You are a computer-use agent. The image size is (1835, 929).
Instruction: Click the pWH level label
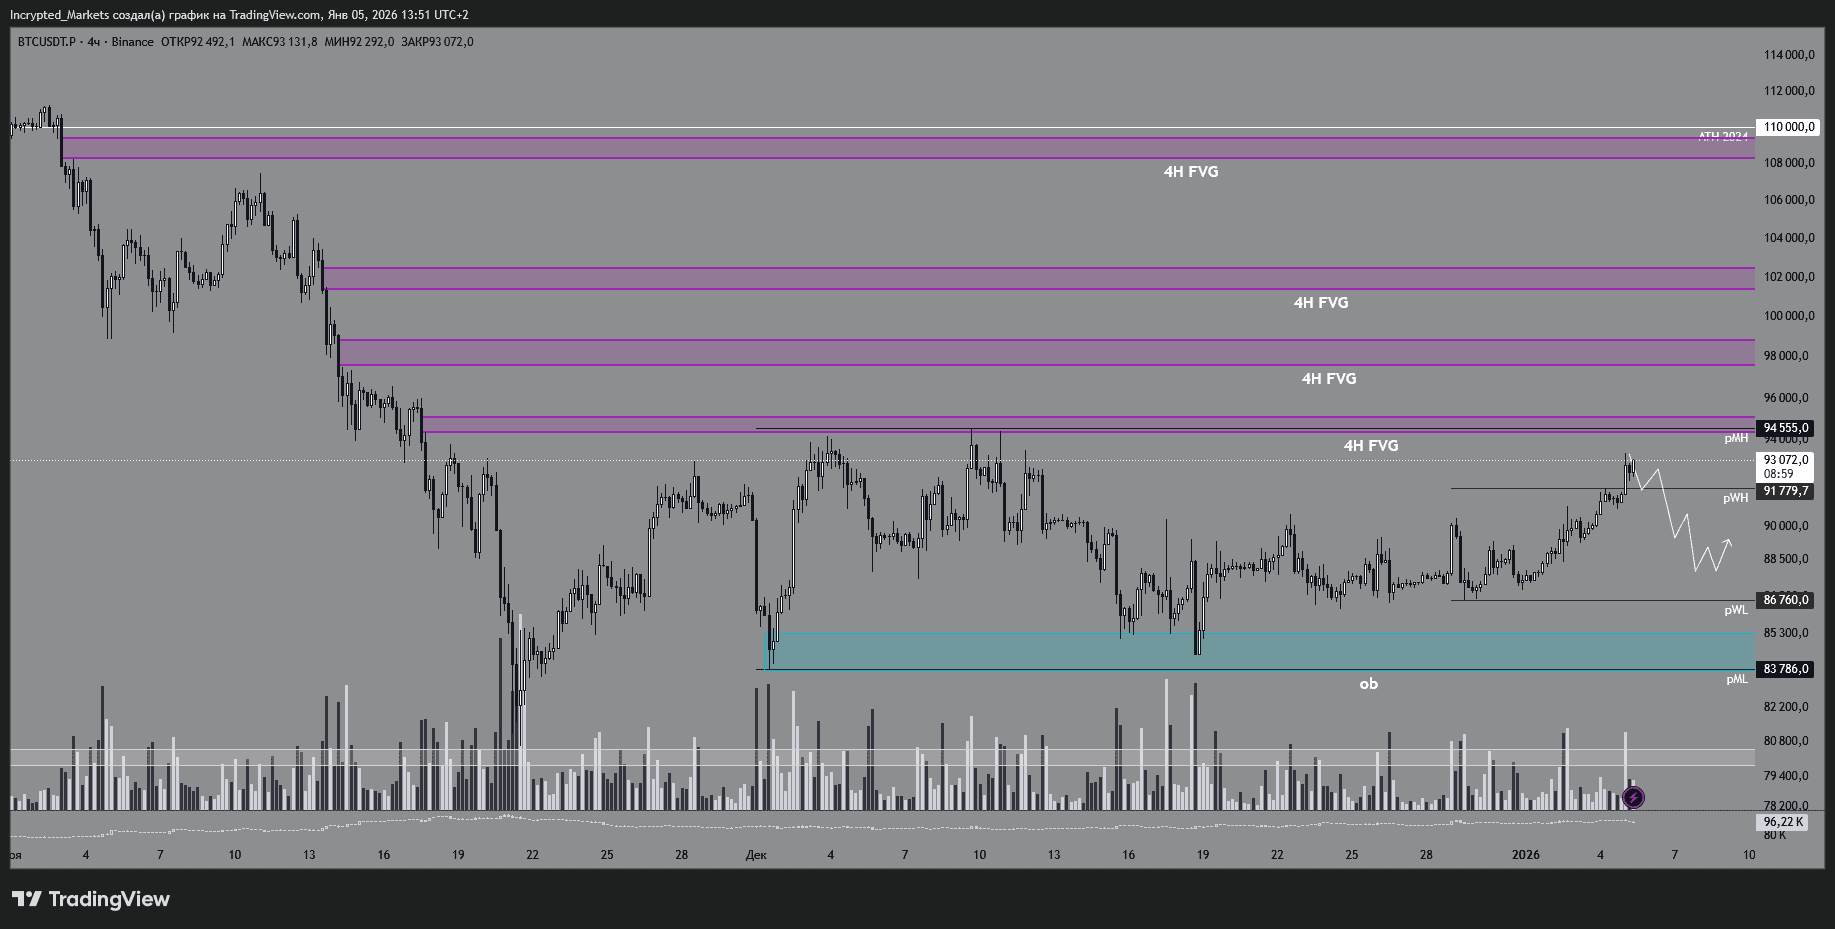1736,497
